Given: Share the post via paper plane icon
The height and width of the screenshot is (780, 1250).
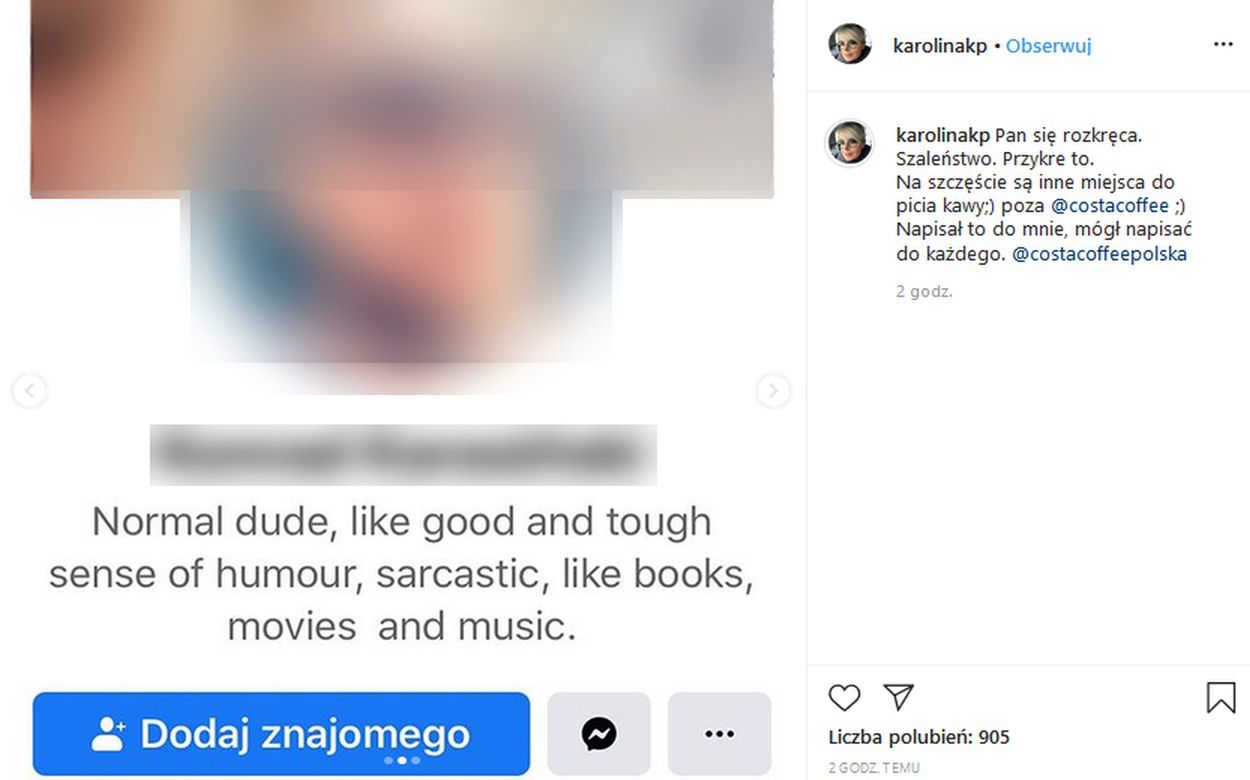Looking at the screenshot, I should click(x=899, y=697).
